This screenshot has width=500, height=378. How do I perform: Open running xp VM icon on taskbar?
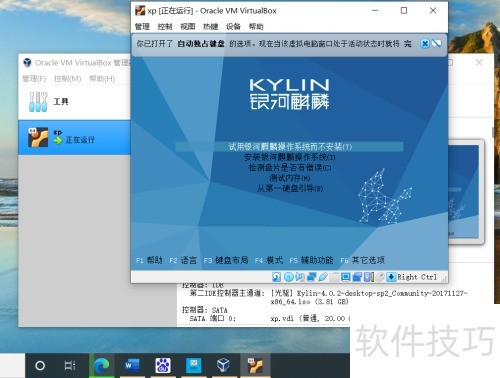click(x=255, y=366)
